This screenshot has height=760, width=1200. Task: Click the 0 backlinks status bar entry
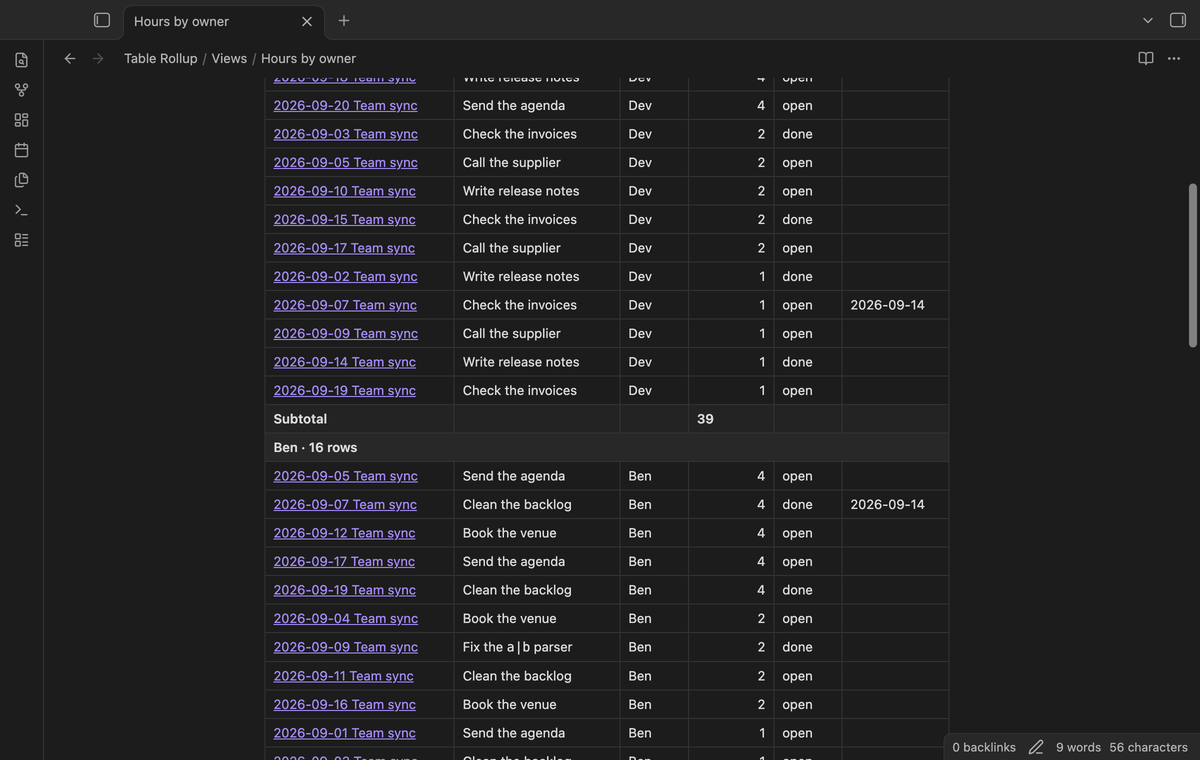click(984, 747)
